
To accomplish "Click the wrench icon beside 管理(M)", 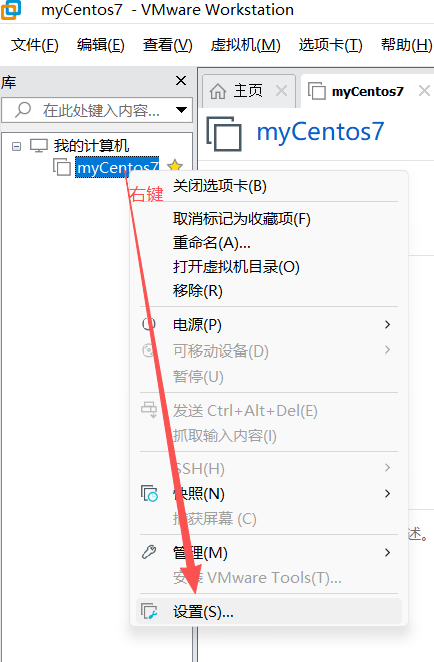I will (149, 552).
